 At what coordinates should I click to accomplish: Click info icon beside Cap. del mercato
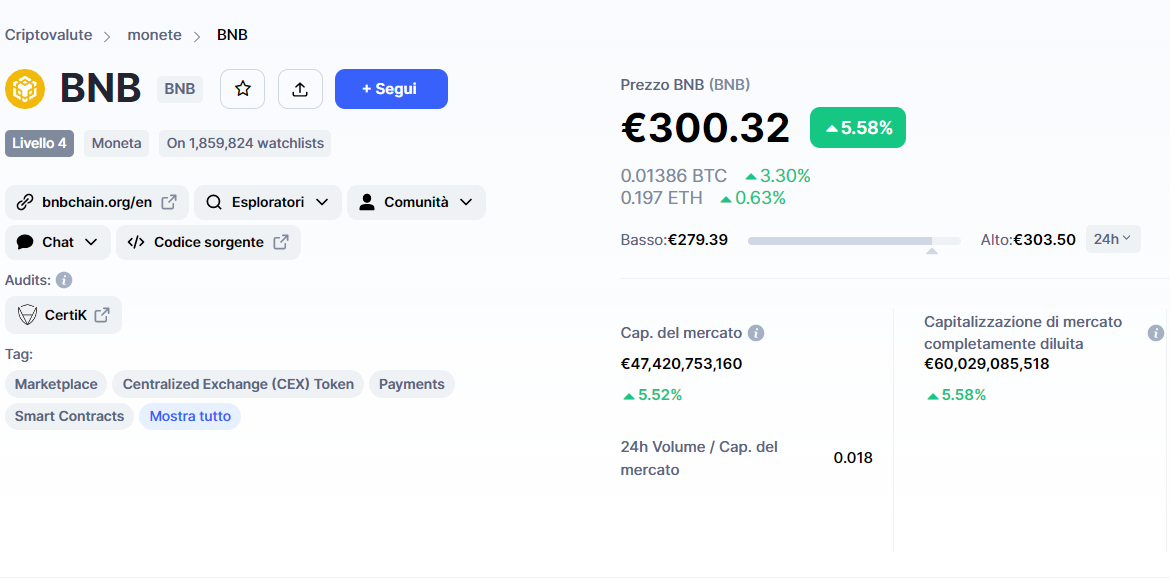tap(756, 333)
